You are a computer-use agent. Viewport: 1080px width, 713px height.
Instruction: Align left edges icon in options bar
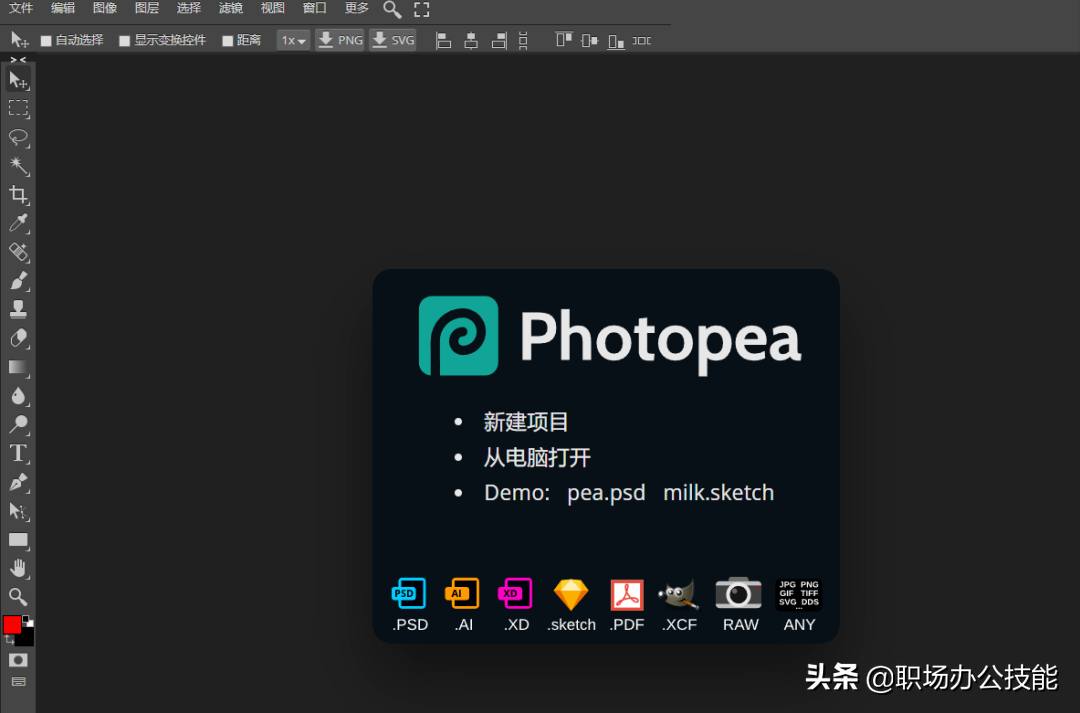tap(444, 41)
